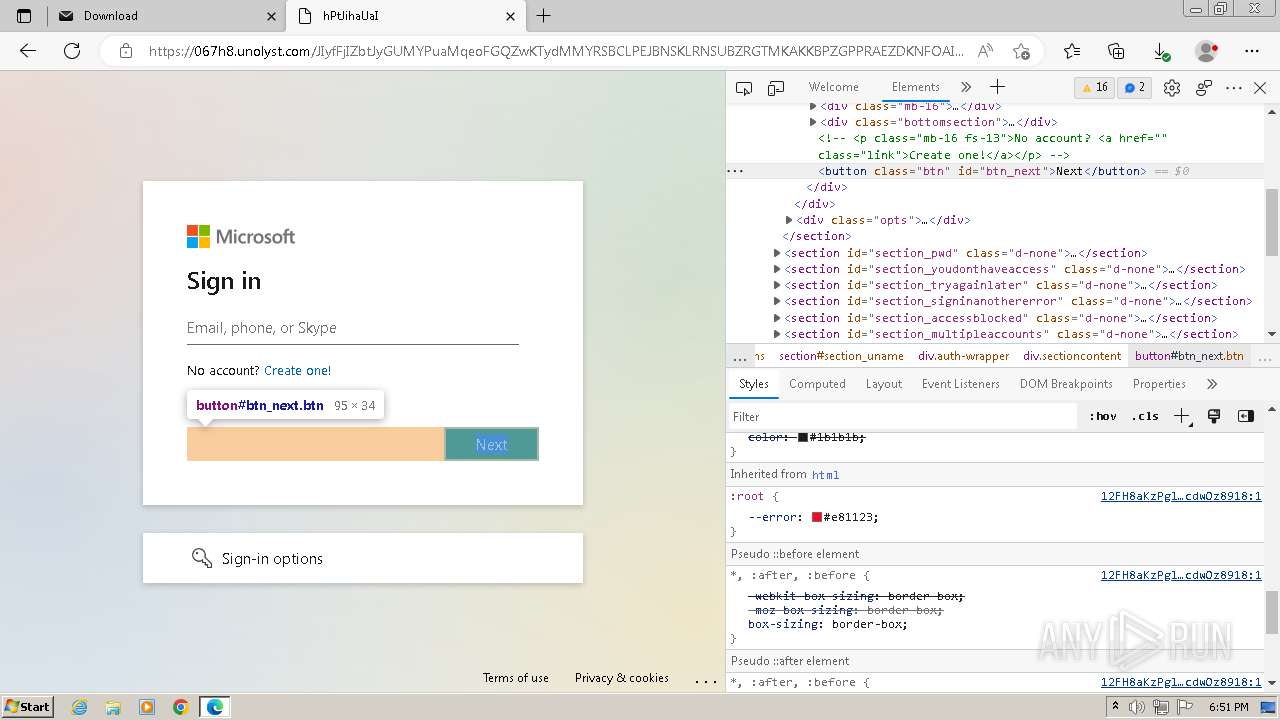Close the DevTools panel
1280x720 pixels.
pos(1260,88)
